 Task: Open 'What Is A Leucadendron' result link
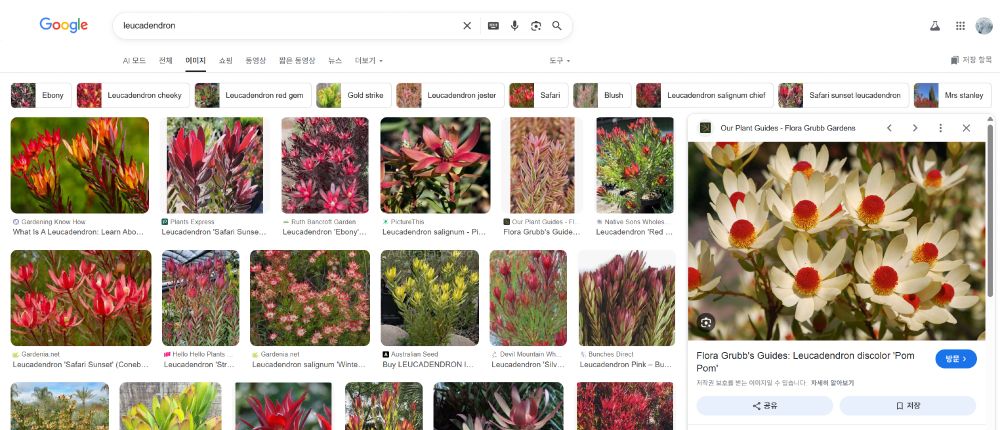click(78, 232)
